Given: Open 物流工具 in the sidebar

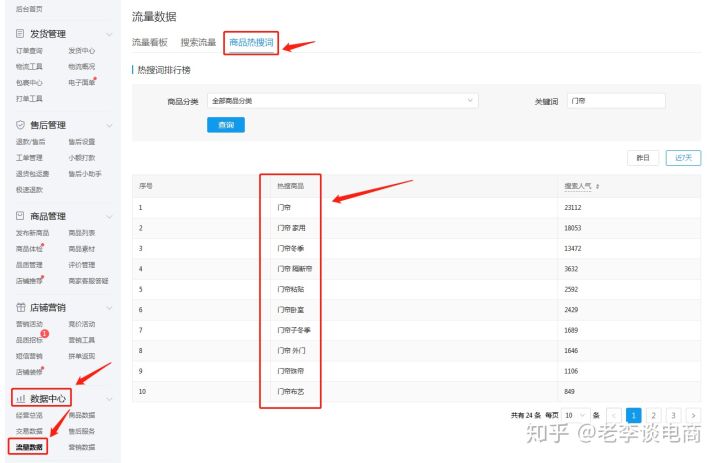Looking at the screenshot, I should coord(29,67).
